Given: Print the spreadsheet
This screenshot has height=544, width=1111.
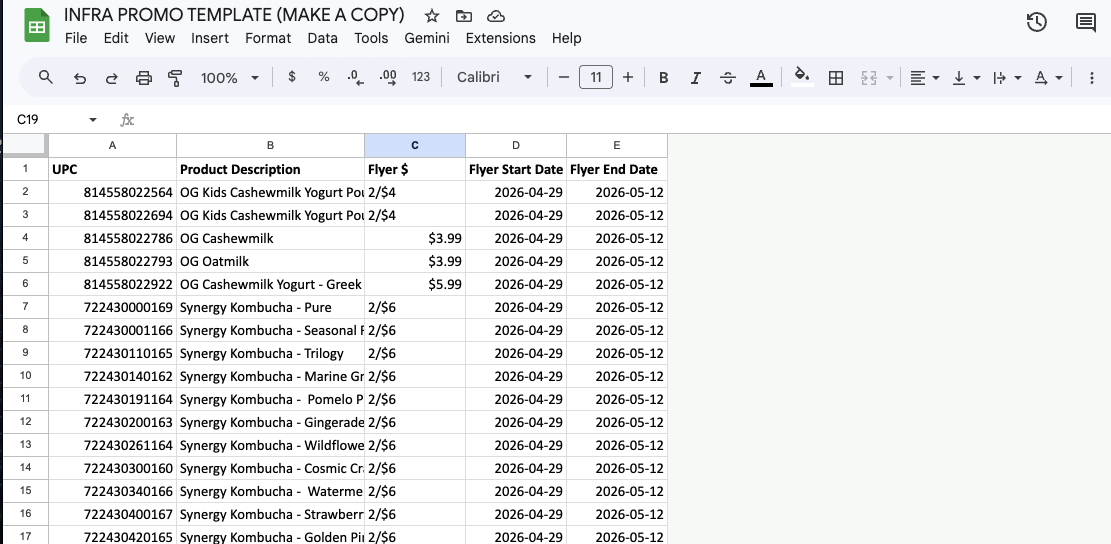Looking at the screenshot, I should pos(144,78).
